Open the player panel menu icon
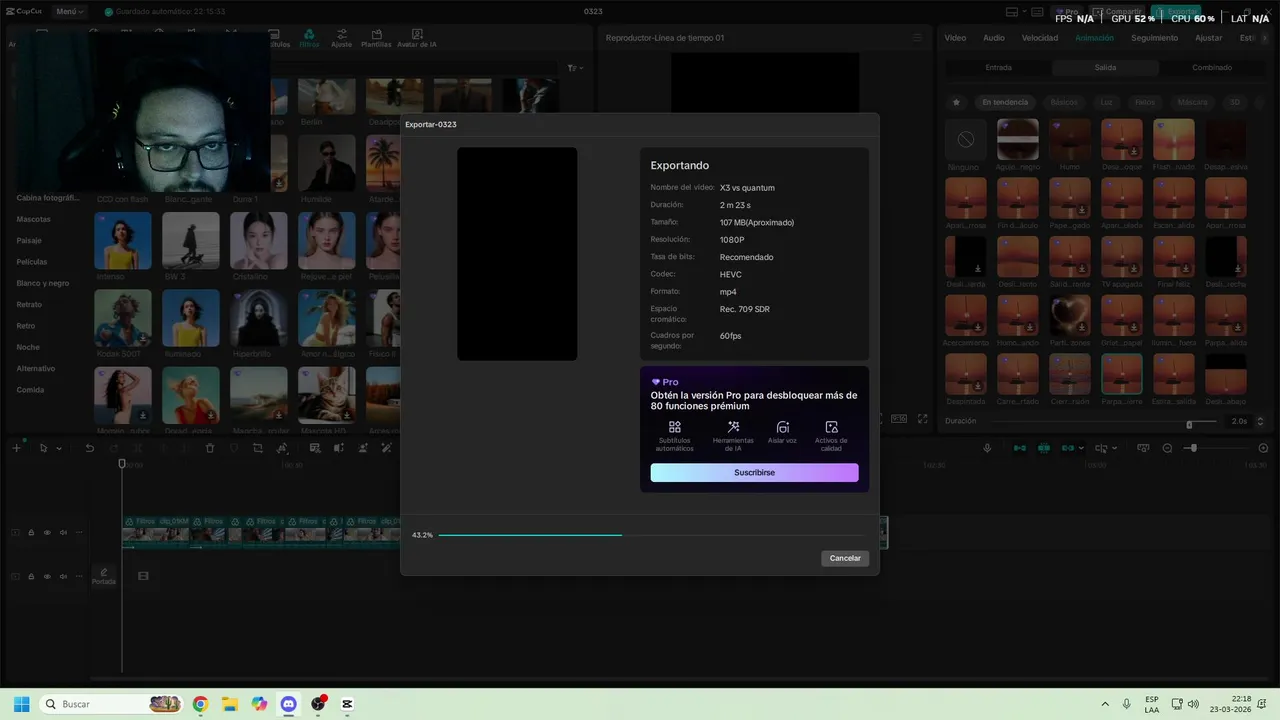Screen dimensions: 1280x720 pyautogui.click(x=917, y=38)
